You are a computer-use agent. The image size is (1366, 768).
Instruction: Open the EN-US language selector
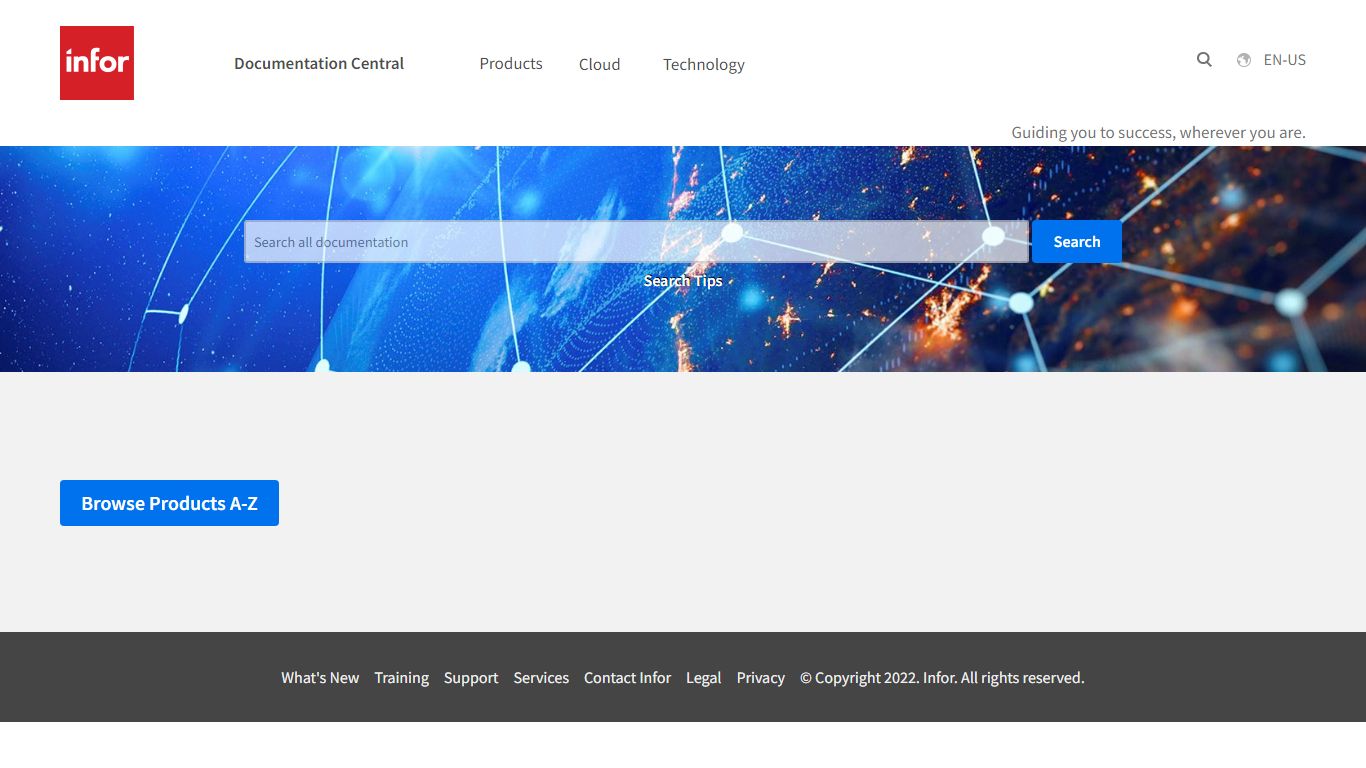point(1285,60)
